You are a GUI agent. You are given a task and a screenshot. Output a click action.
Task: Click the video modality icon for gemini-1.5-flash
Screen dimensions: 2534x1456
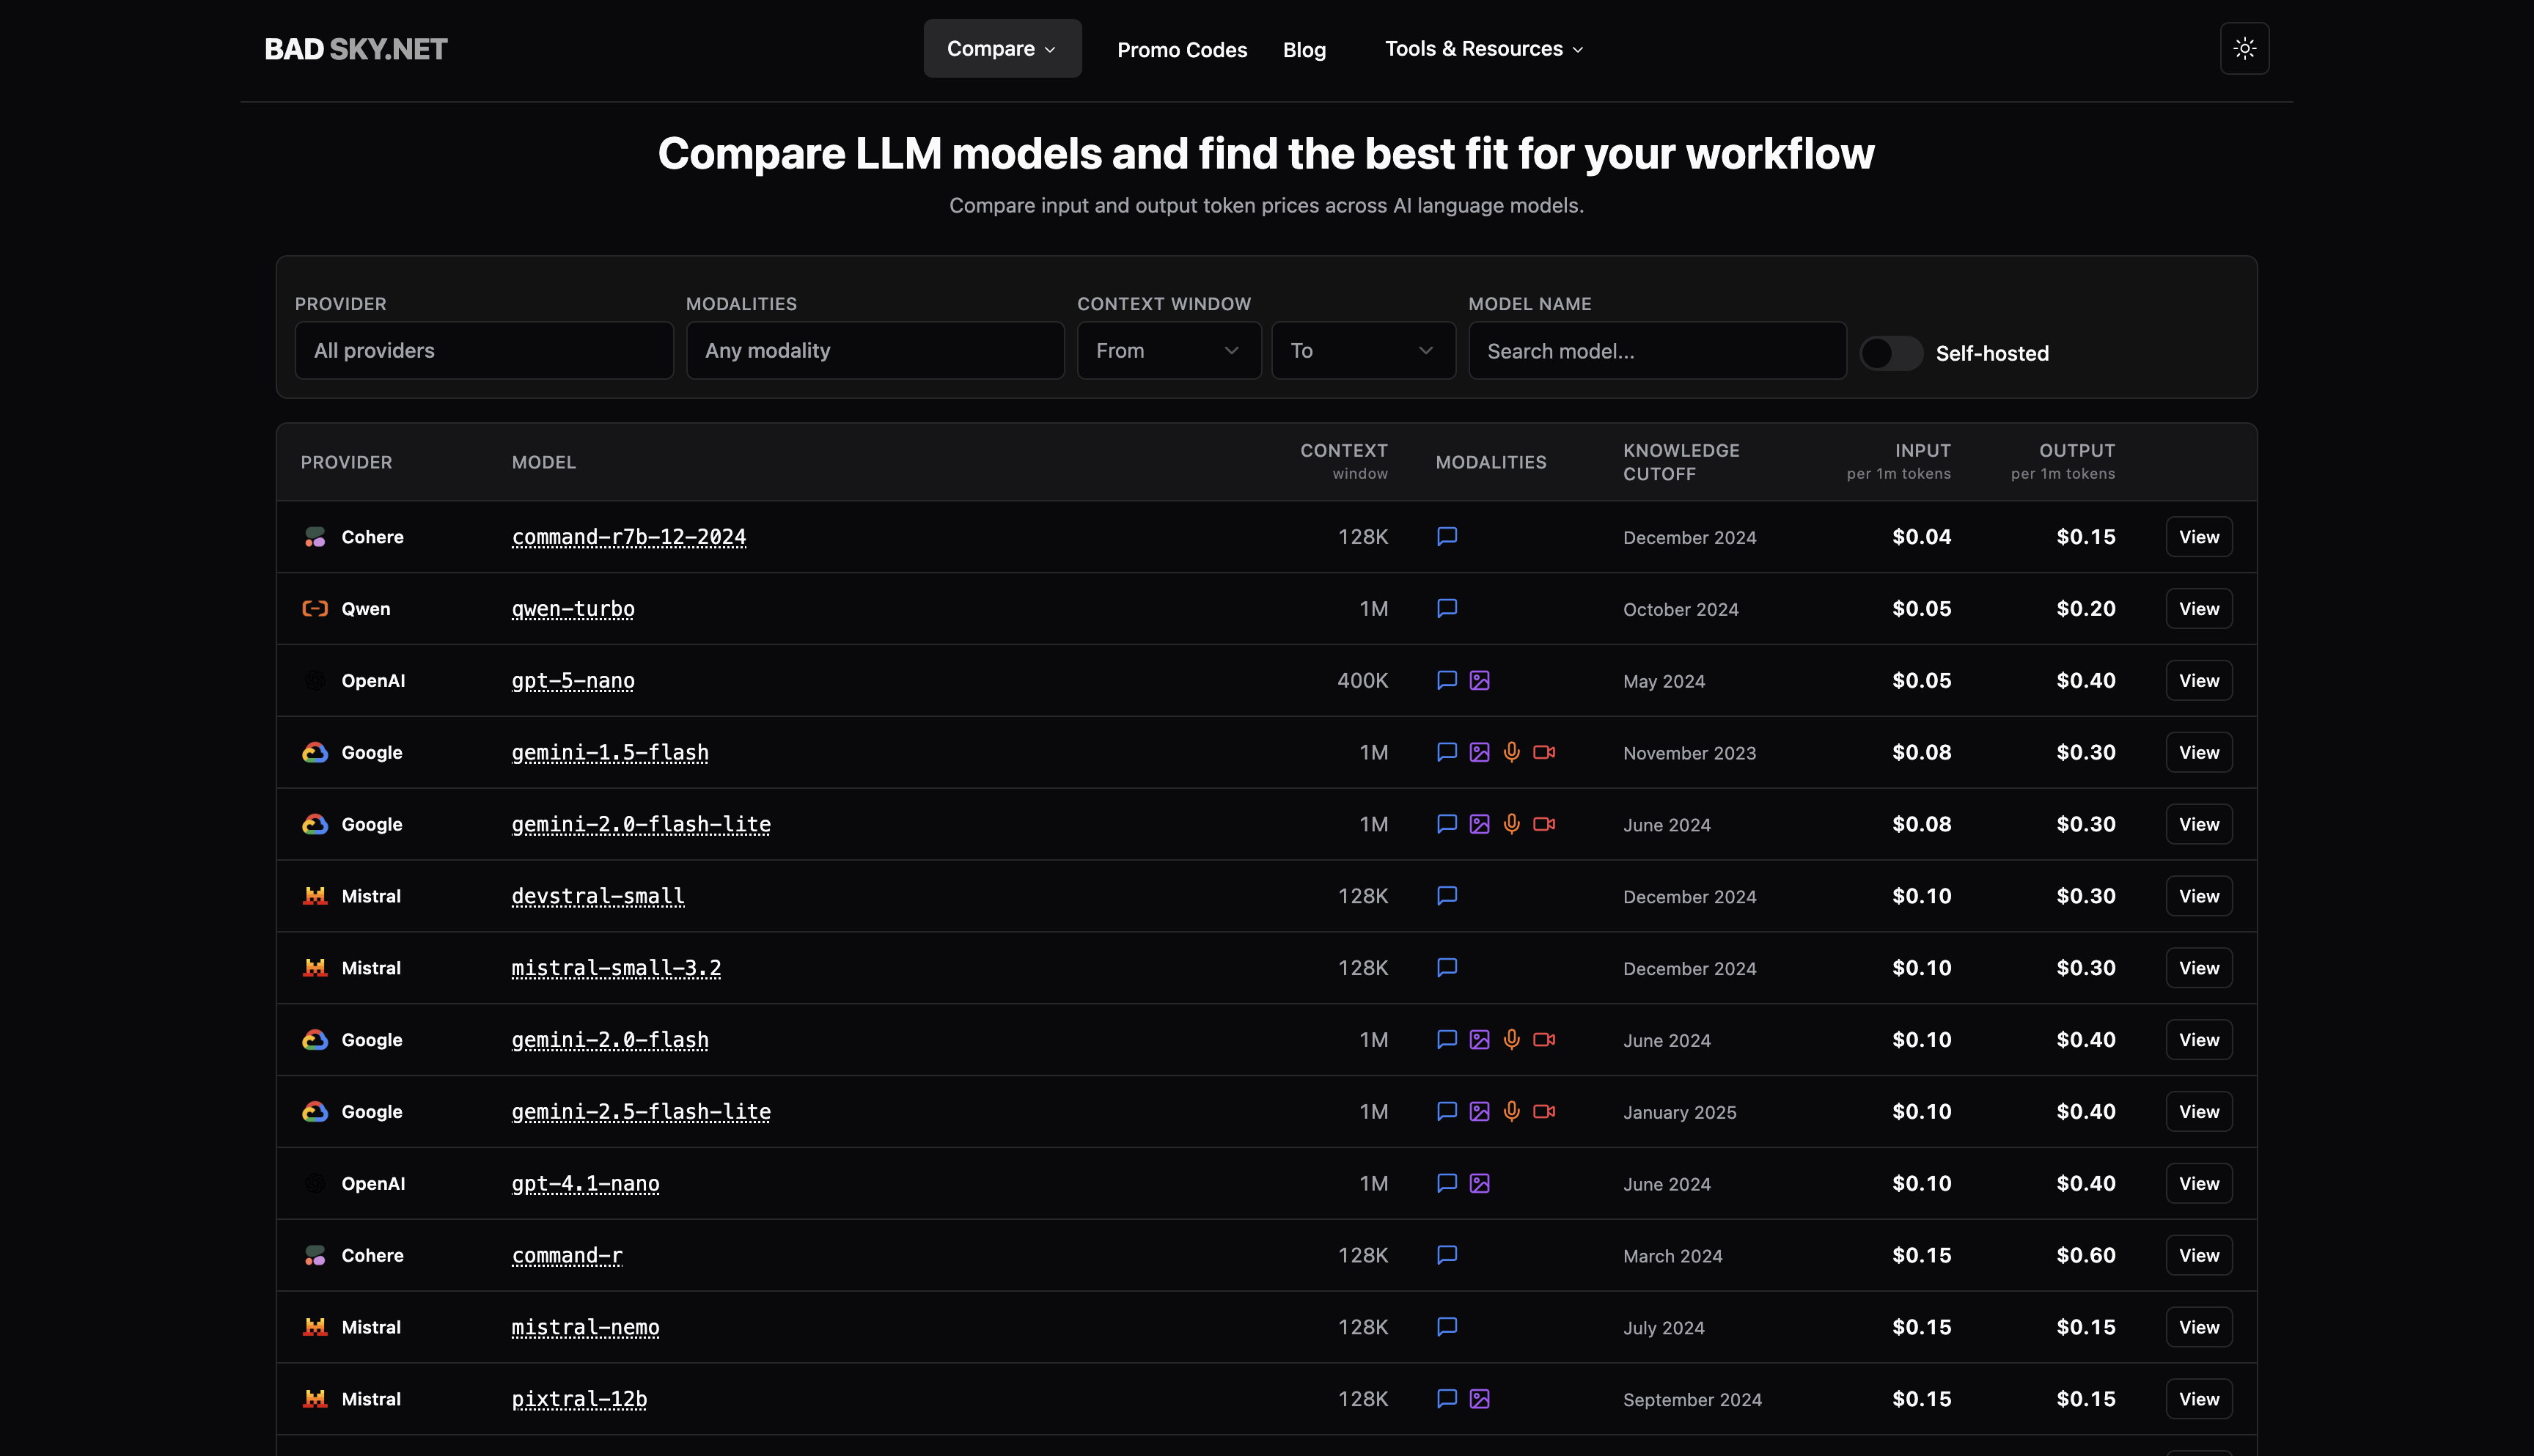[x=1544, y=752]
